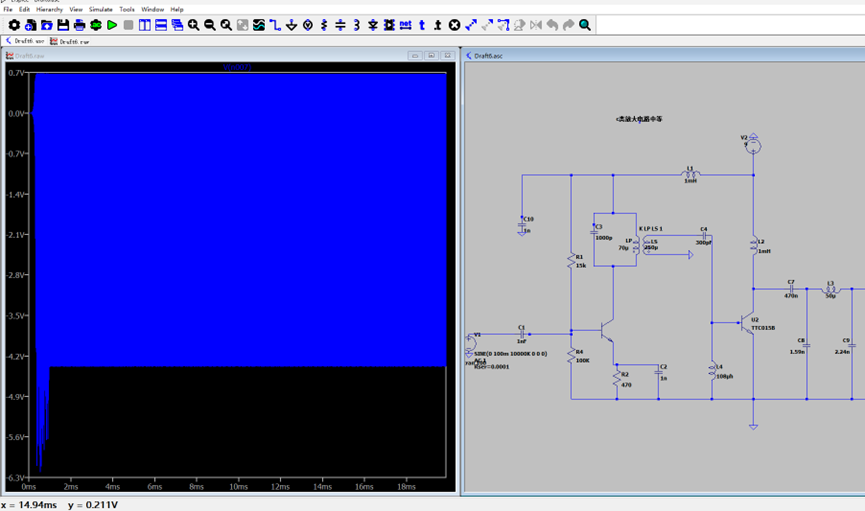This screenshot has width=865, height=511.
Task: Select resistor R1 15k in schematic
Action: [572, 260]
